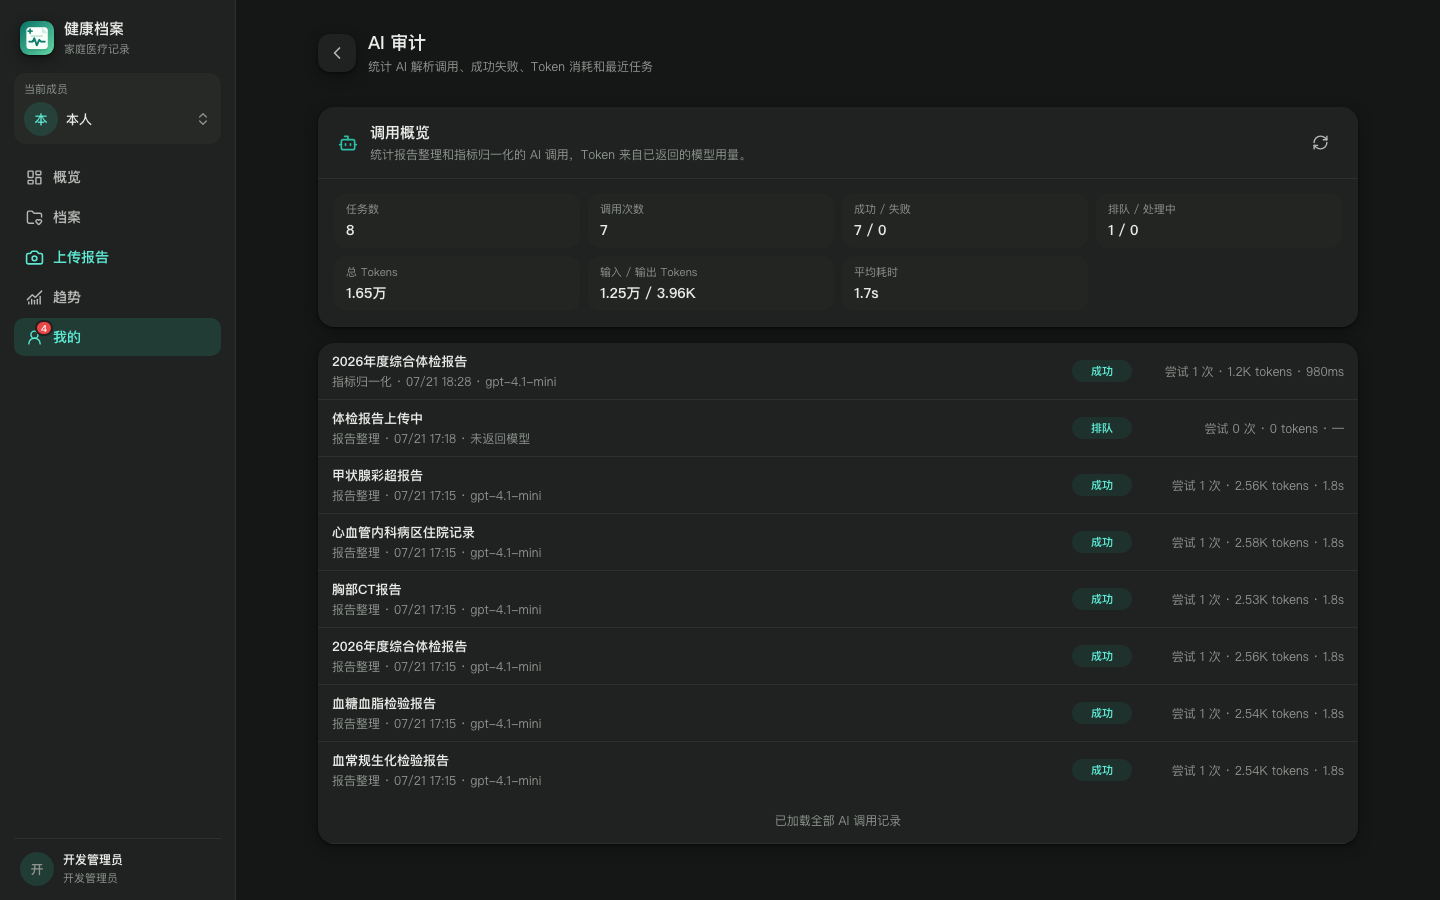
Task: Click 成功 badge on 血糖血脂检验报告 row
Action: coord(1102,713)
